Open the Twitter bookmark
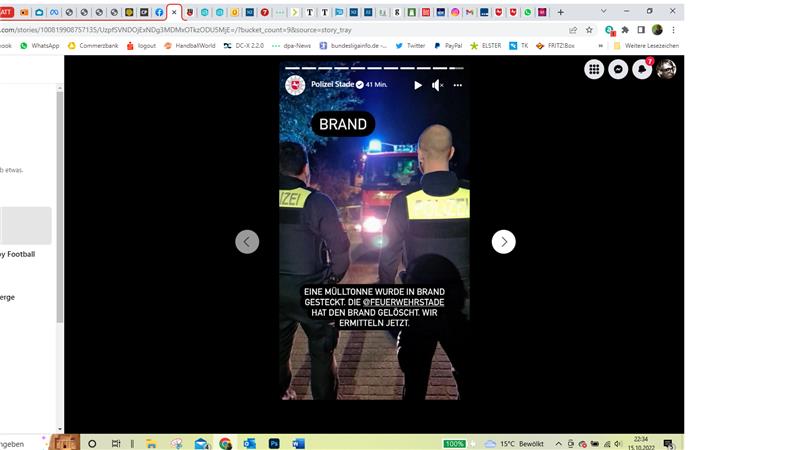The width and height of the screenshot is (800, 450). point(410,46)
